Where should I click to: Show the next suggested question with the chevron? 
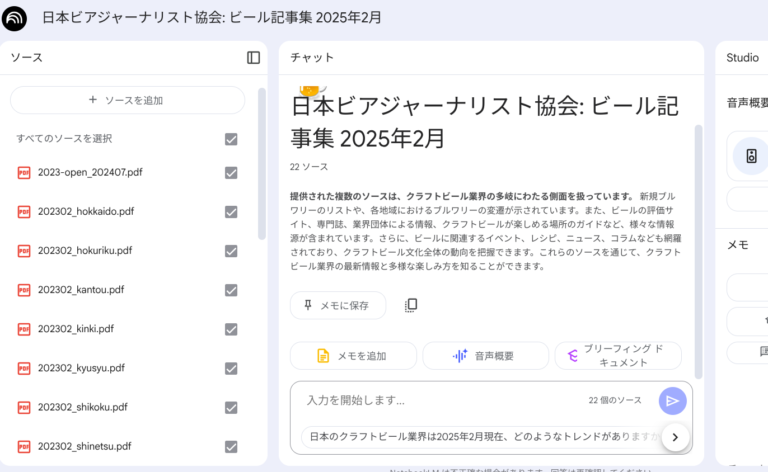(x=675, y=437)
